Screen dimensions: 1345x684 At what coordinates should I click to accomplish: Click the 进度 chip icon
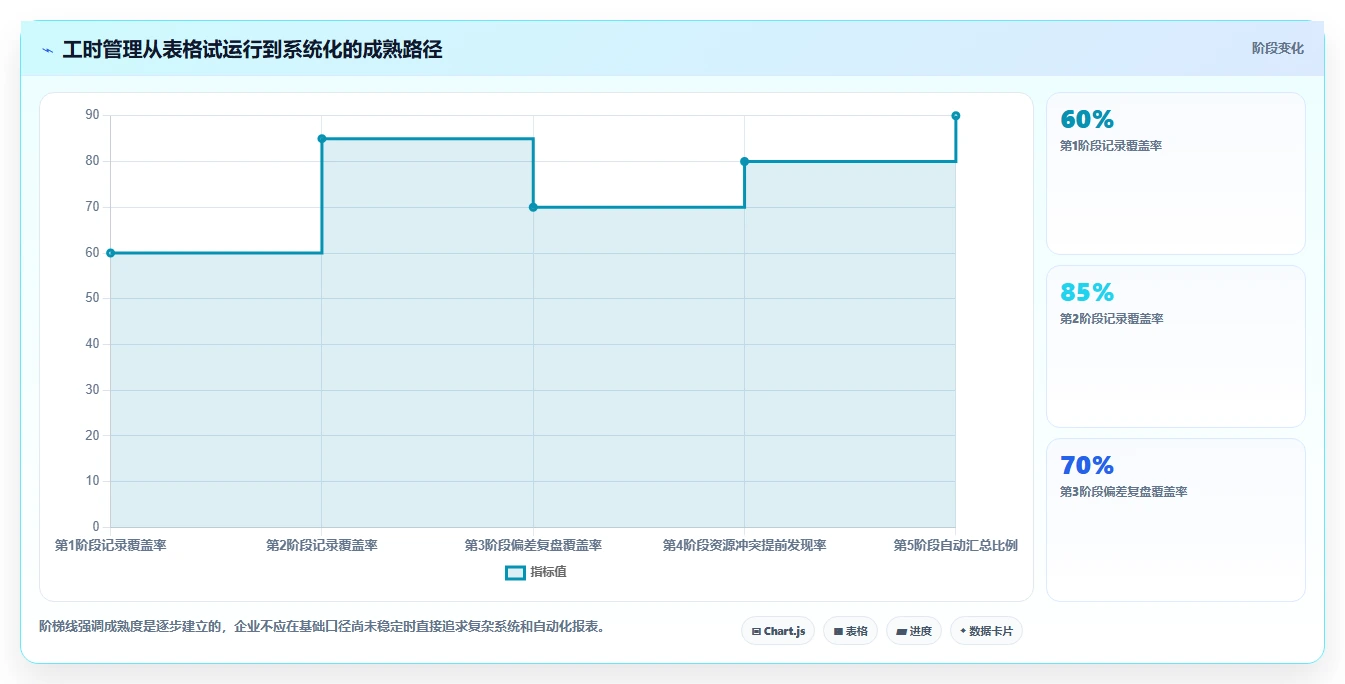click(x=901, y=632)
